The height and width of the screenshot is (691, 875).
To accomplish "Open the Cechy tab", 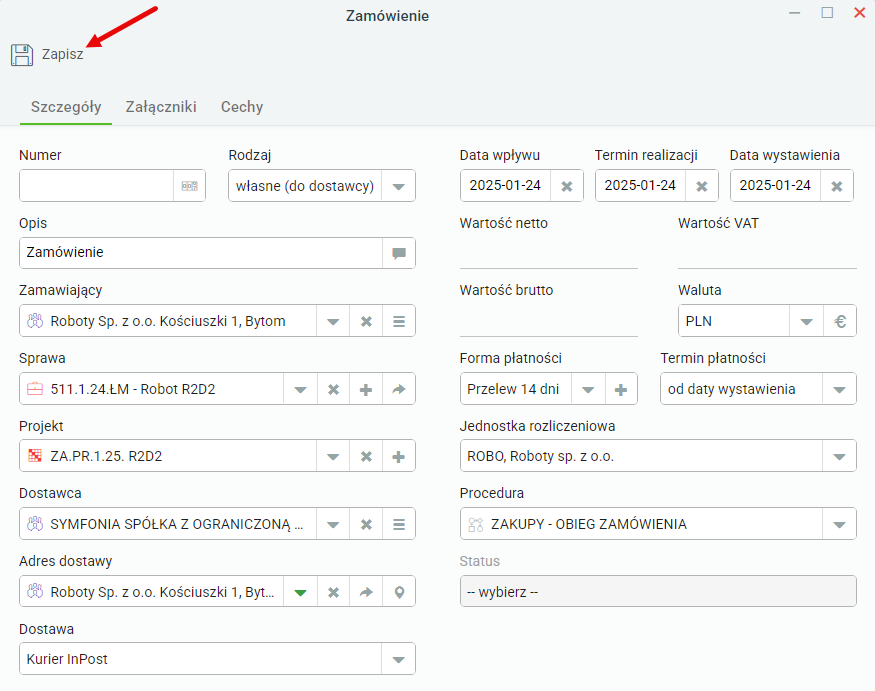I will [x=242, y=107].
